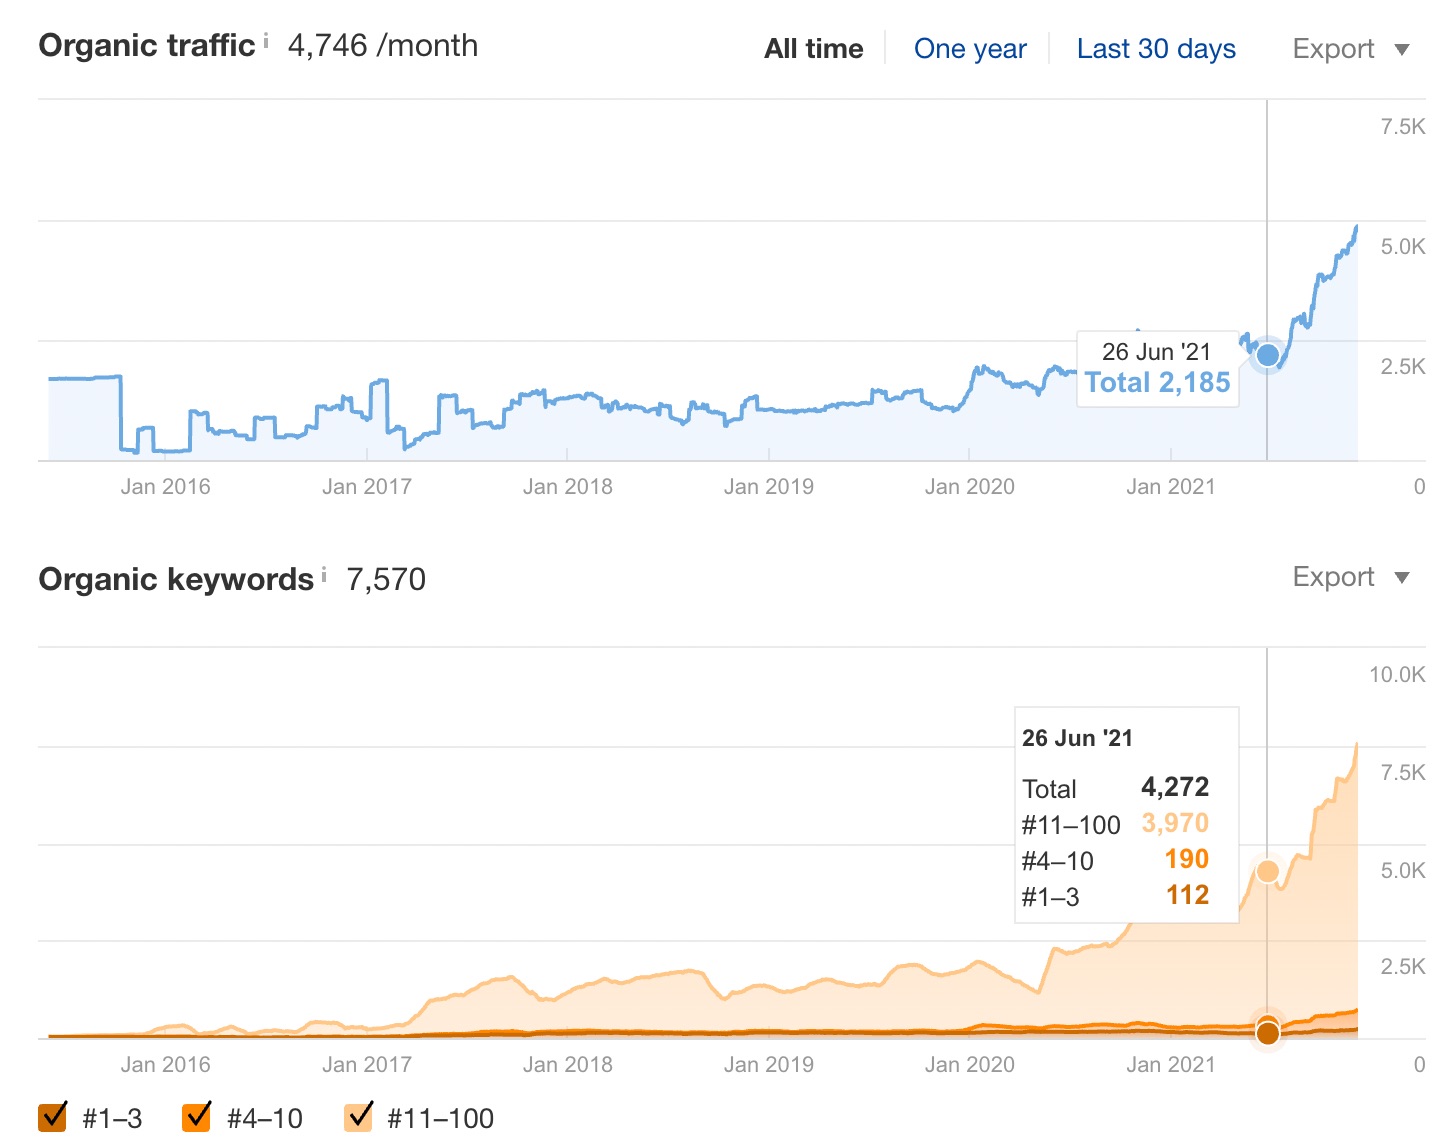Viewport: 1454px width, 1144px height.
Task: Click the "Total 2,185" tooltip value
Action: pos(1158,383)
